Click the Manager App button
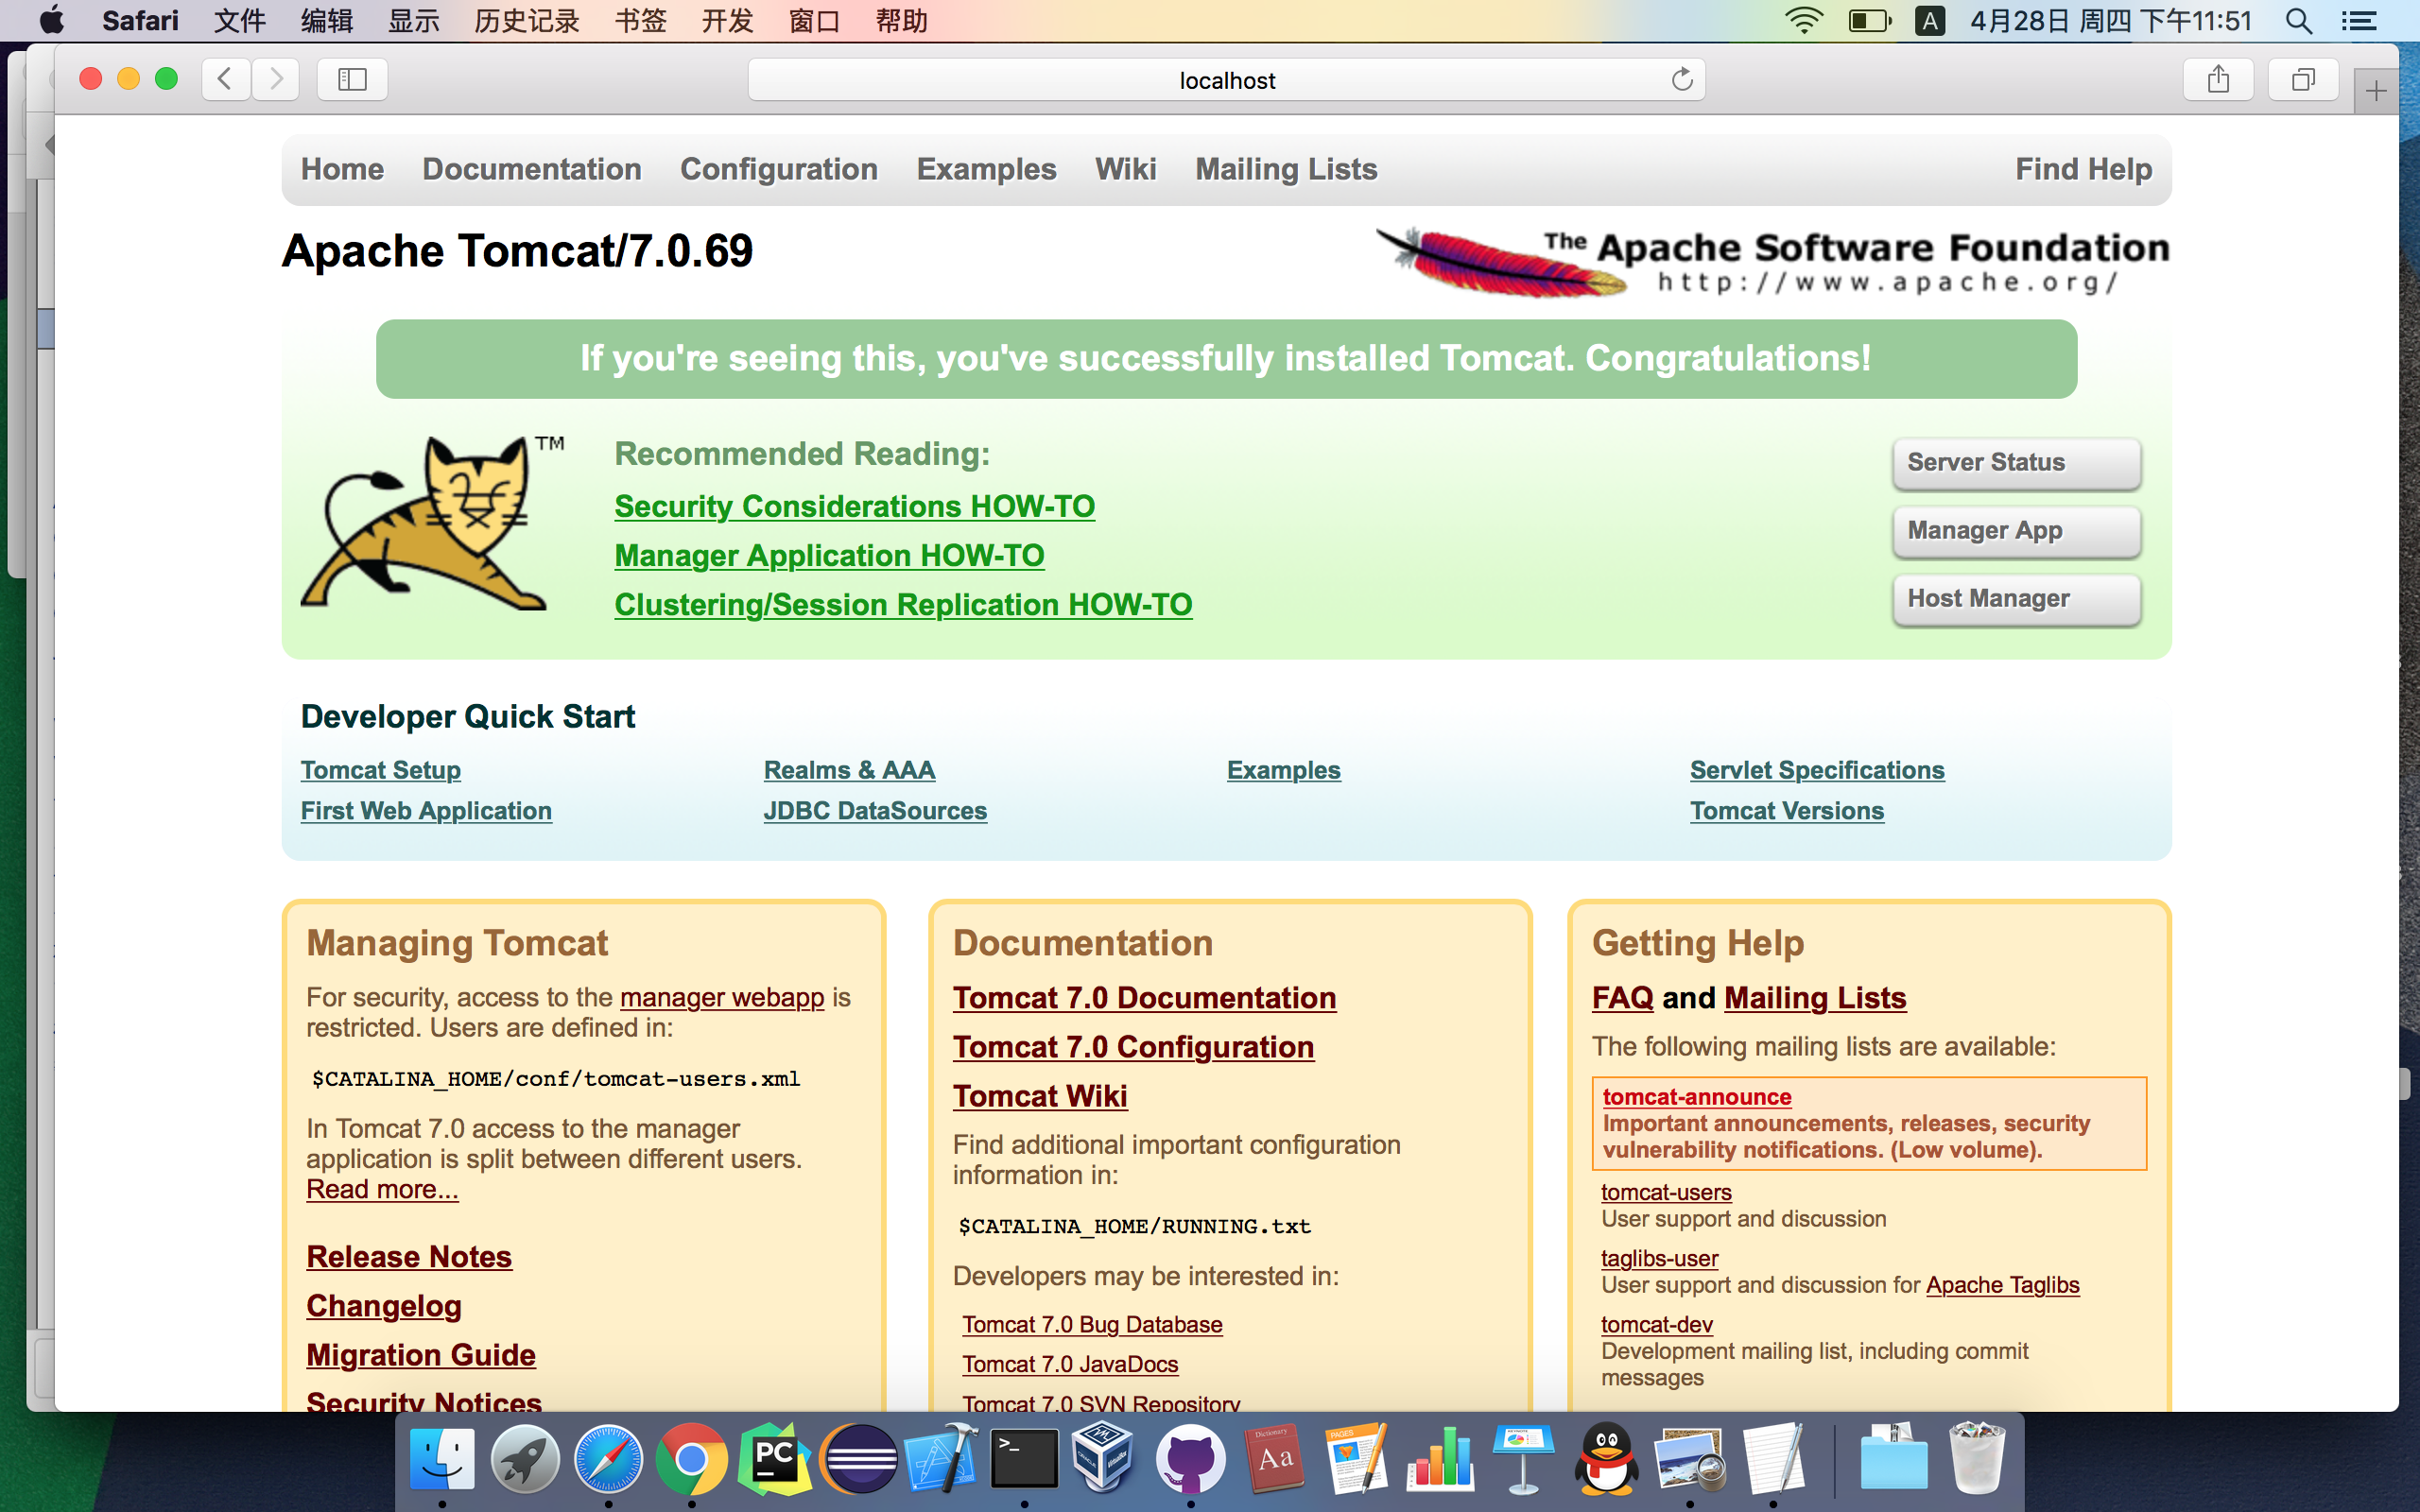 (x=2016, y=530)
